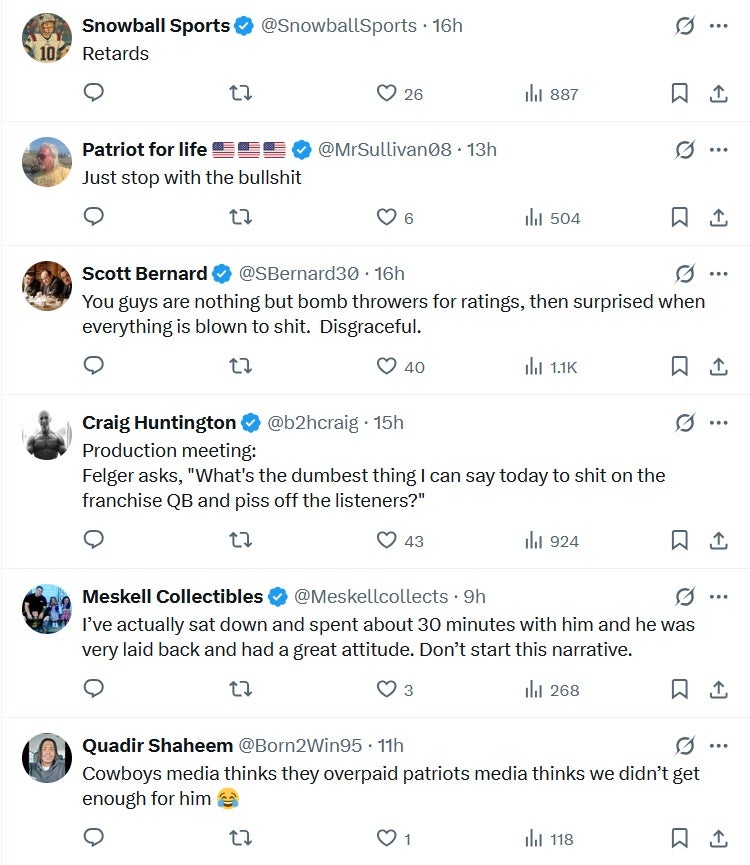Reply to Meskell Collectibles' tweet

coord(94,689)
